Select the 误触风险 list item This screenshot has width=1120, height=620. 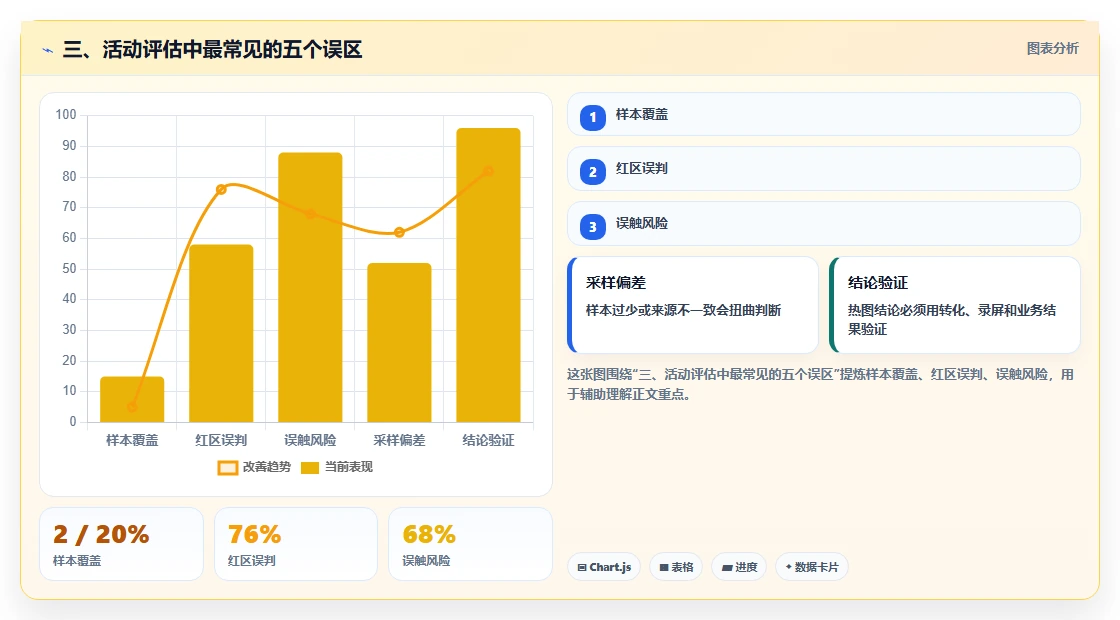click(823, 224)
